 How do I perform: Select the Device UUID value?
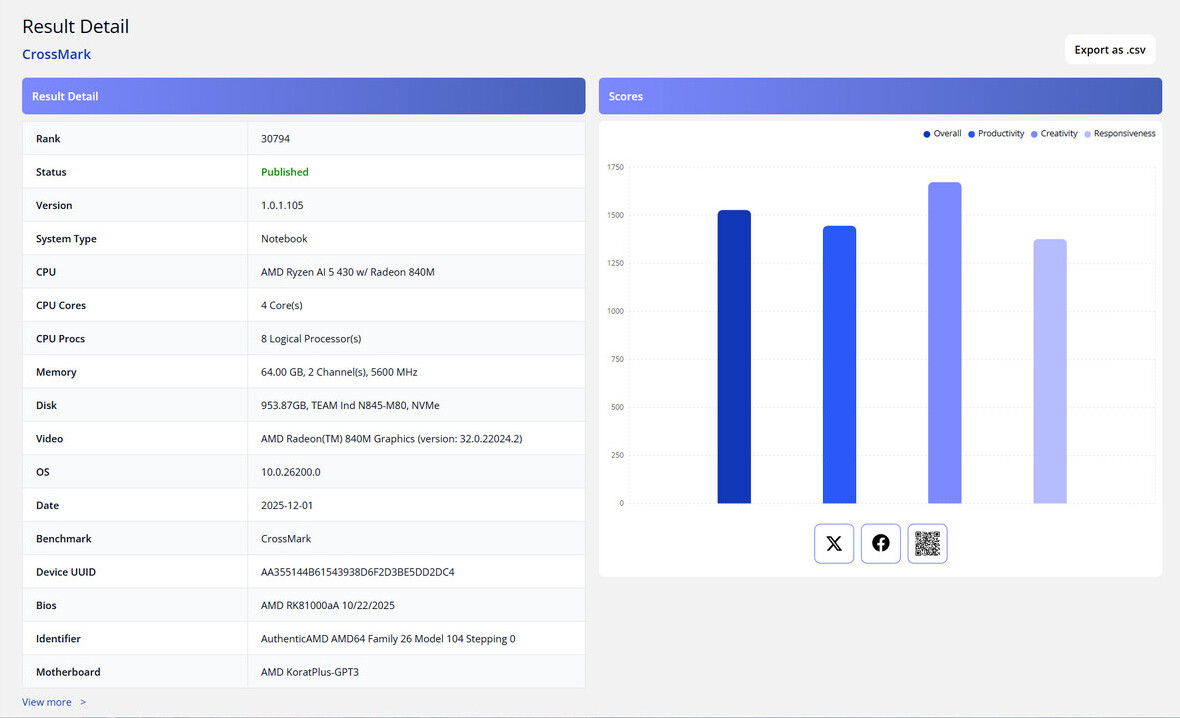coord(358,572)
